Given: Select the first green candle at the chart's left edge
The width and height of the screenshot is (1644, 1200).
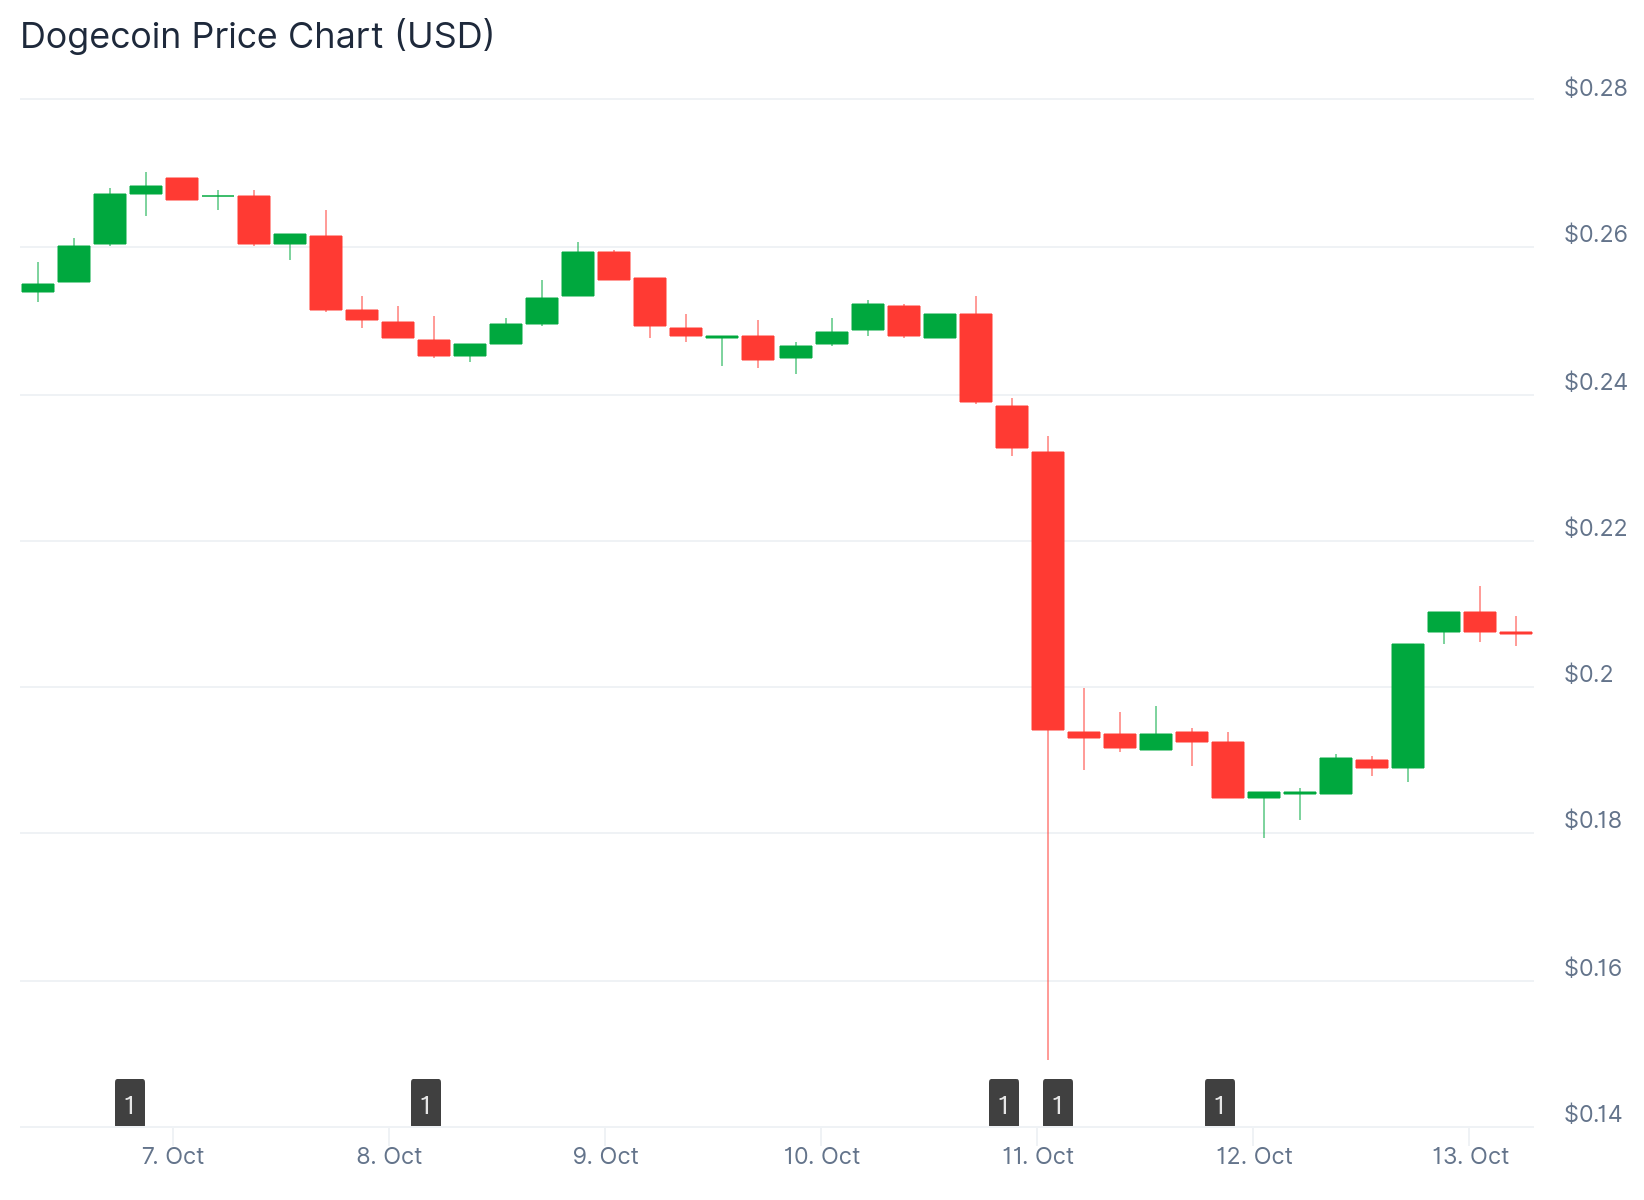Looking at the screenshot, I should point(38,288).
